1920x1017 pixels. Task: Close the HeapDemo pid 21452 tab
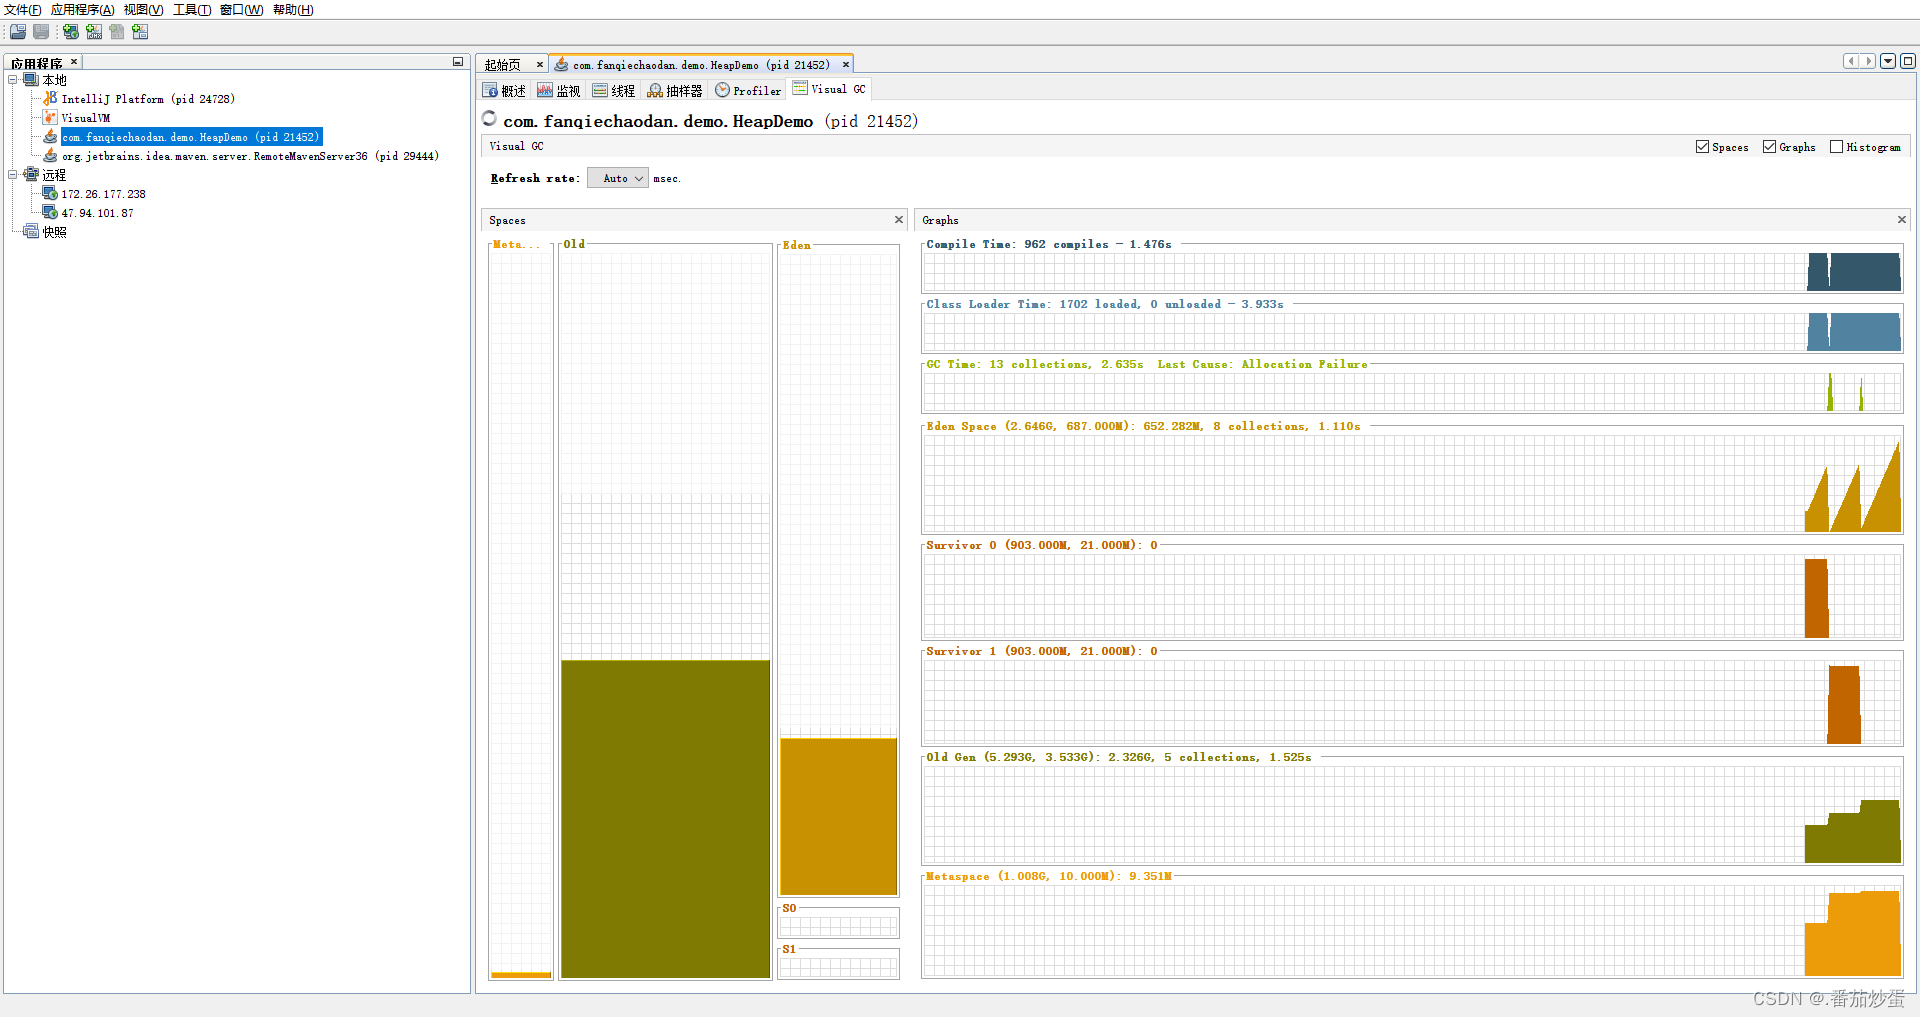[846, 65]
